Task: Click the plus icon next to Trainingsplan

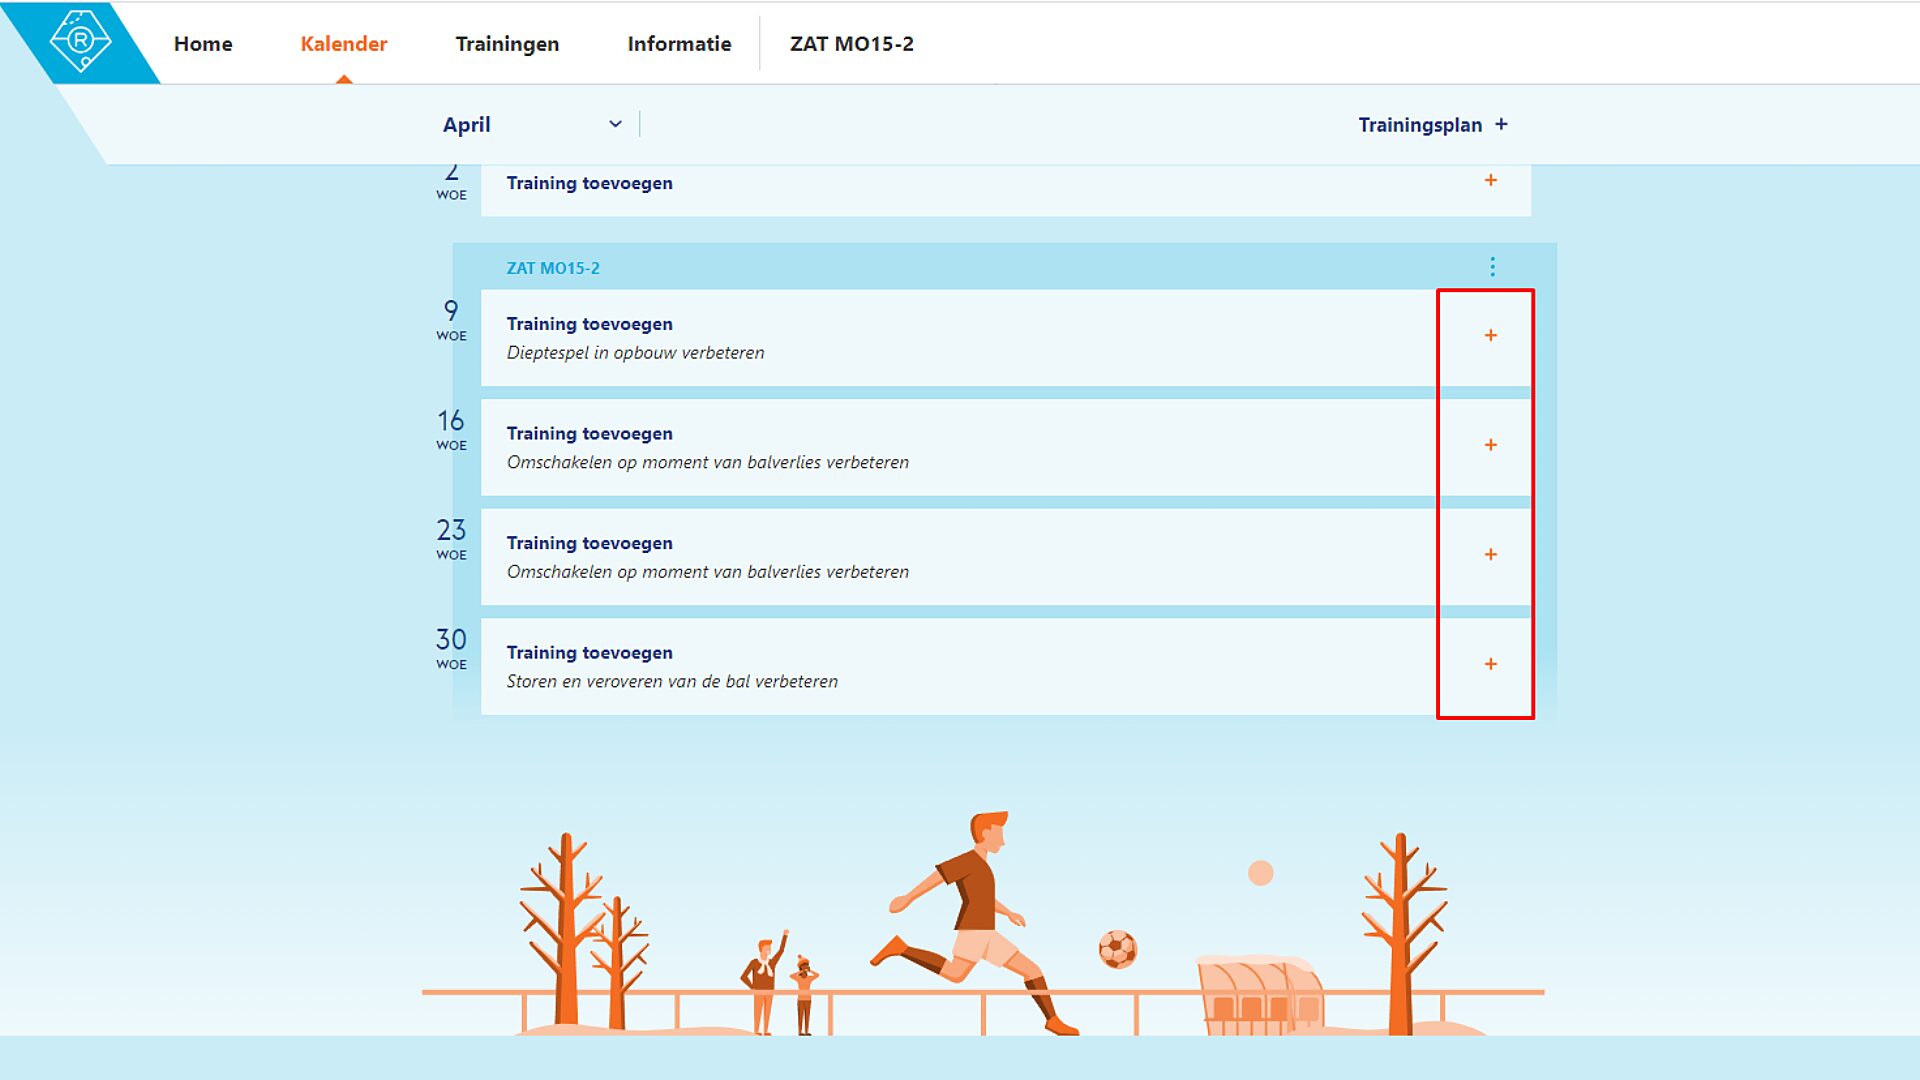Action: coord(1503,124)
